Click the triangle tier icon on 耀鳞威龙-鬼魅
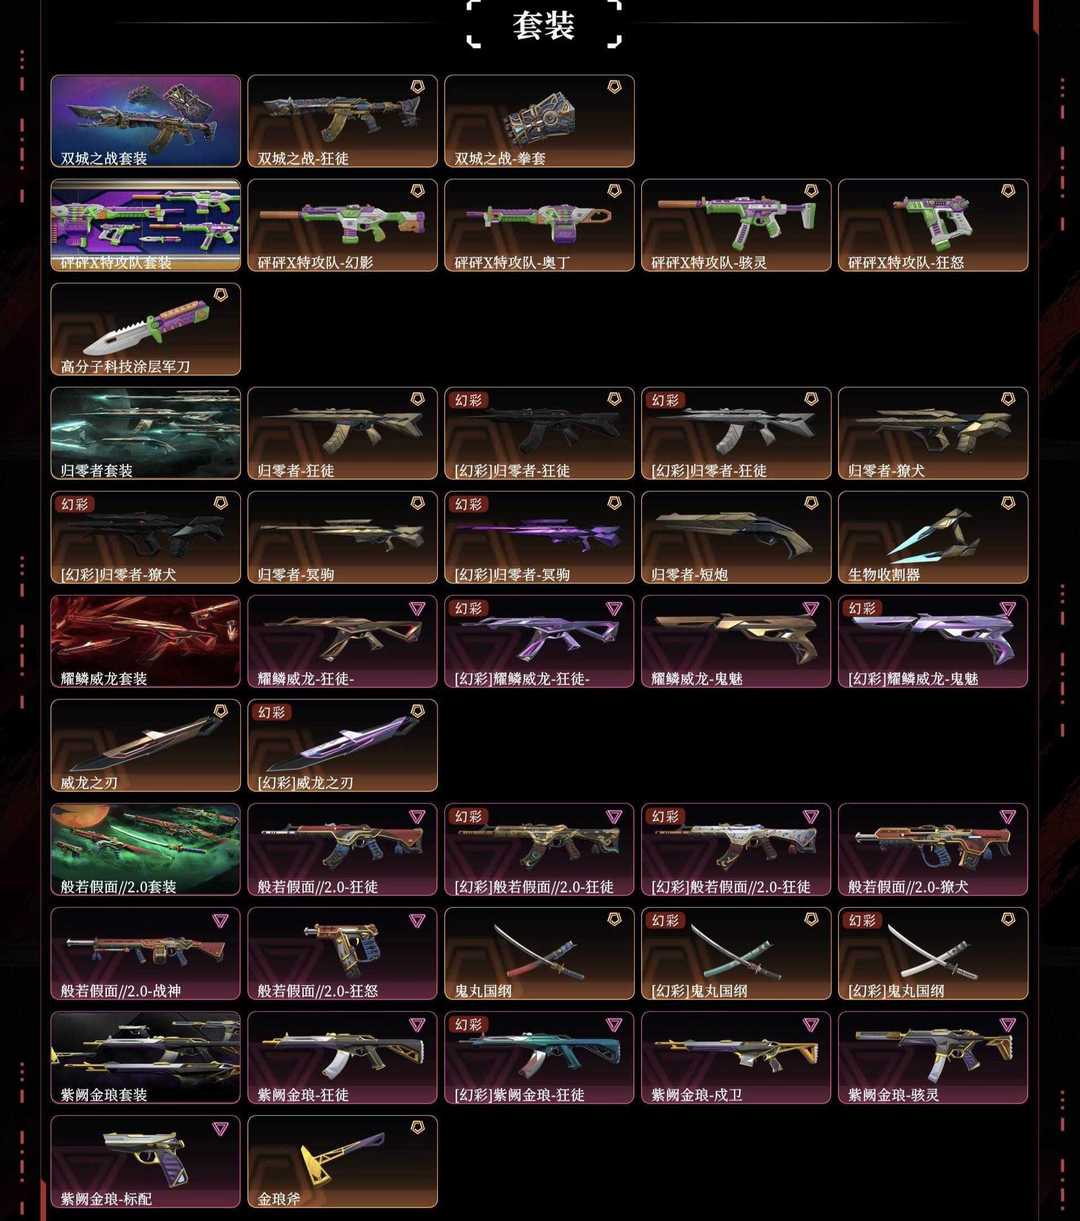The width and height of the screenshot is (1080, 1221). [x=811, y=609]
